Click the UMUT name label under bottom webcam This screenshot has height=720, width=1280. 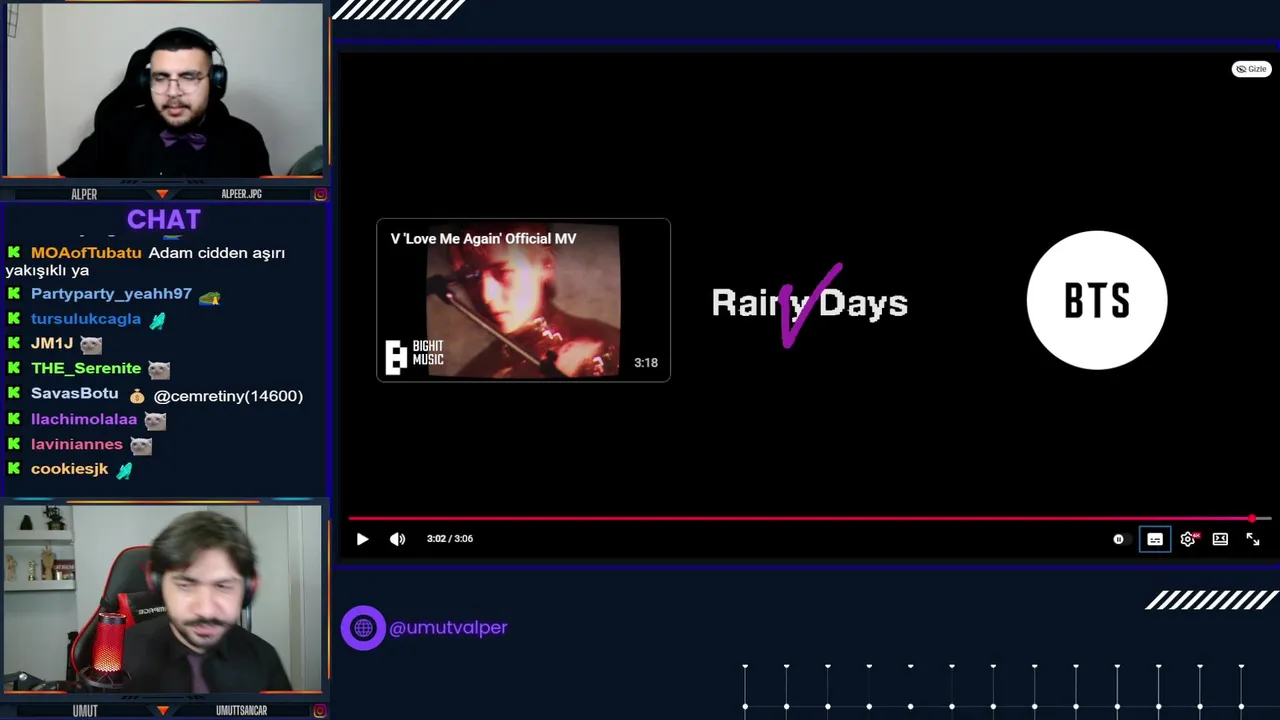85,711
